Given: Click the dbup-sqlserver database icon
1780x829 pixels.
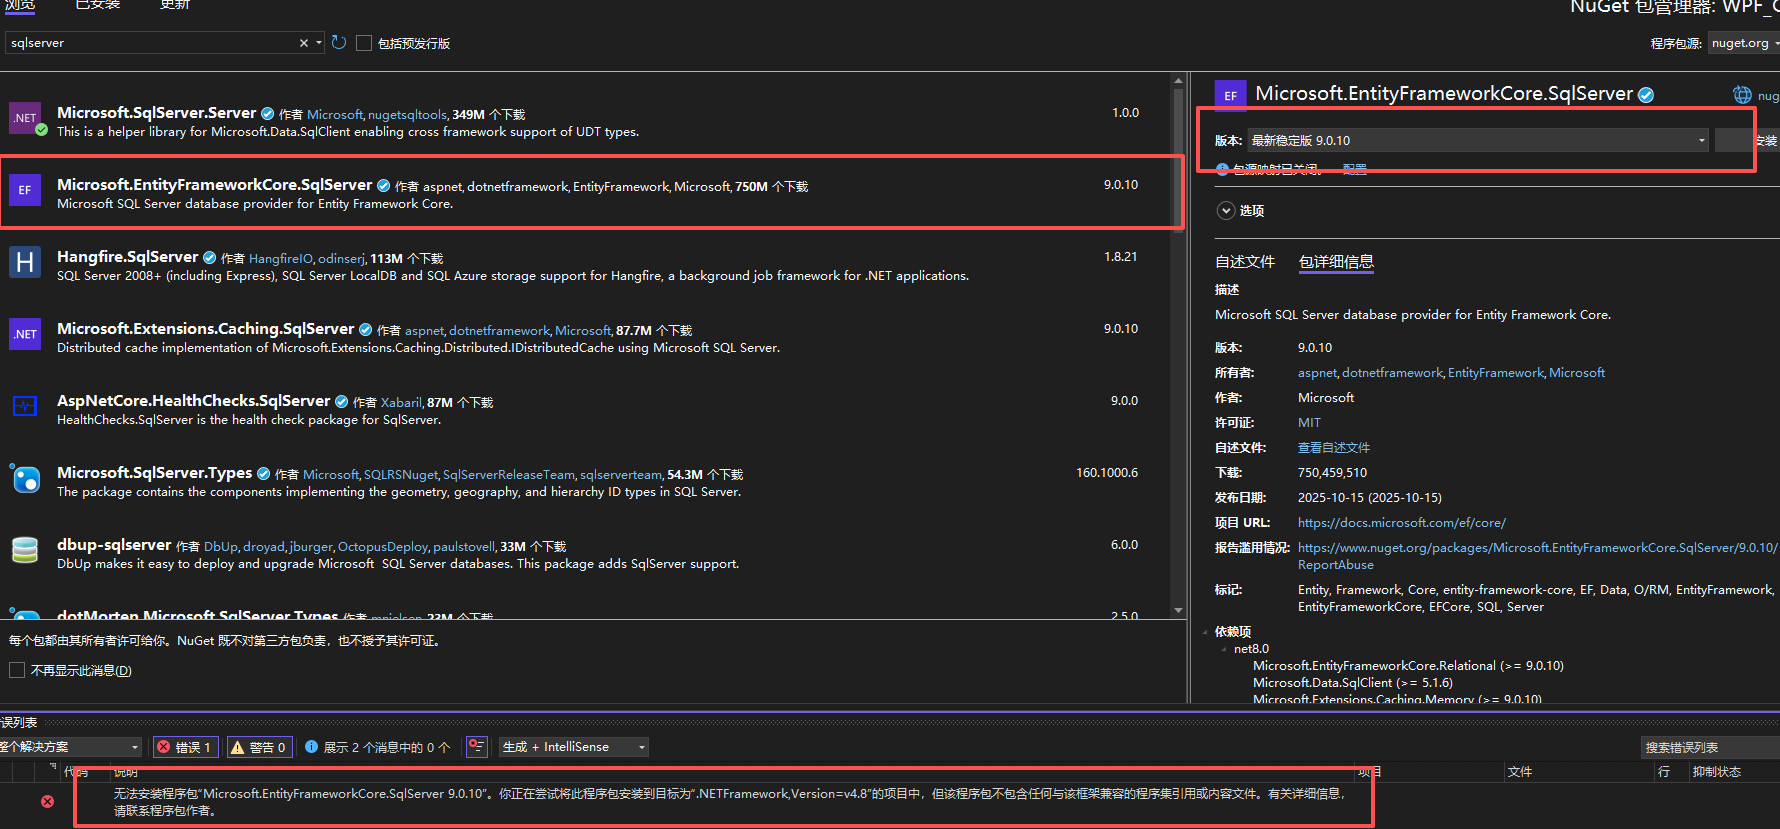Looking at the screenshot, I should 25,550.
